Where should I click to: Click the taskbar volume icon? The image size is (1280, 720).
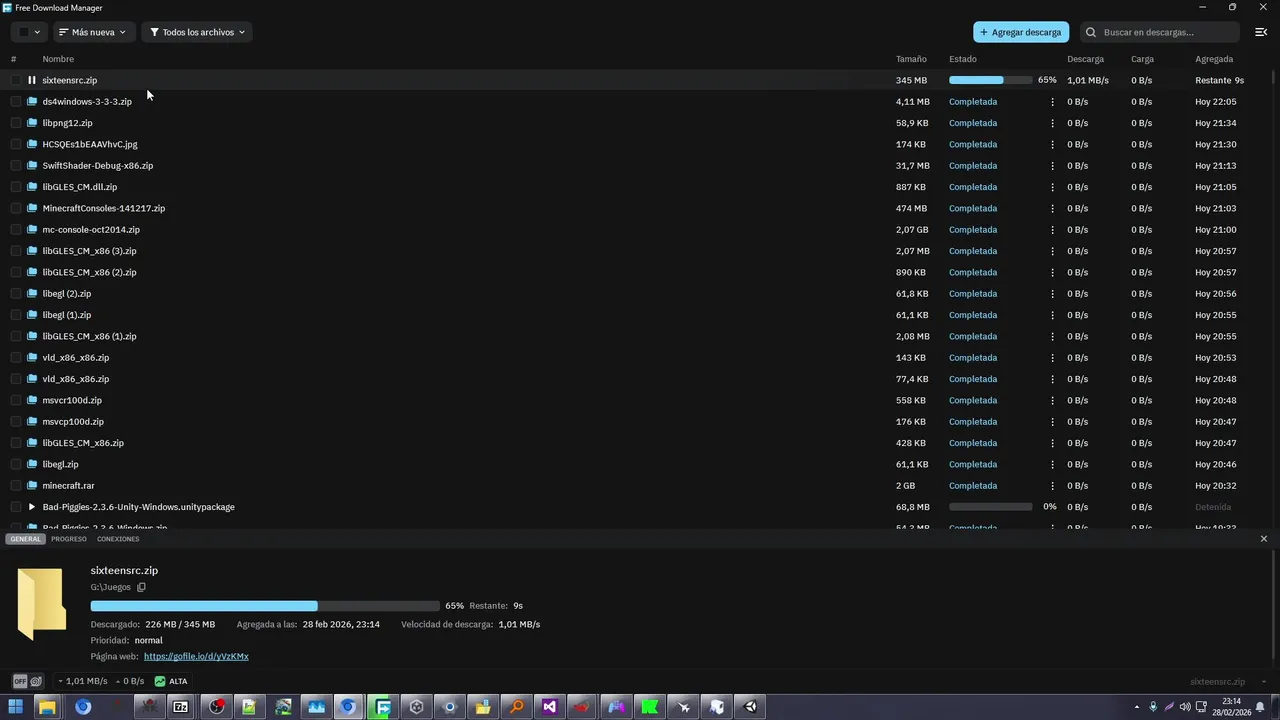(1185, 707)
